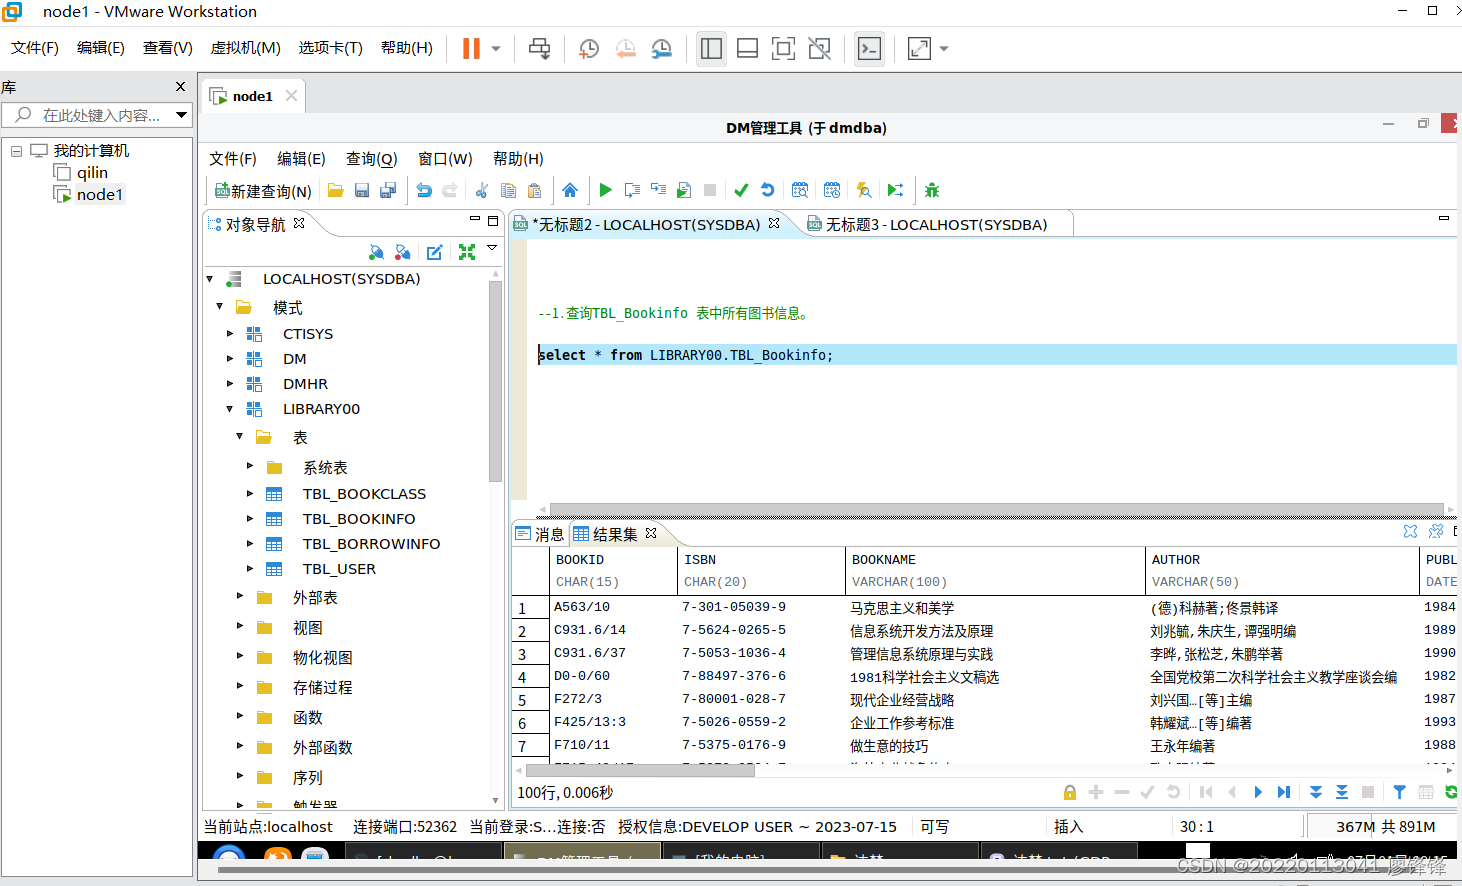Open the DM tool 窗口(W) menu
Viewport: 1462px width, 886px height.
click(445, 159)
